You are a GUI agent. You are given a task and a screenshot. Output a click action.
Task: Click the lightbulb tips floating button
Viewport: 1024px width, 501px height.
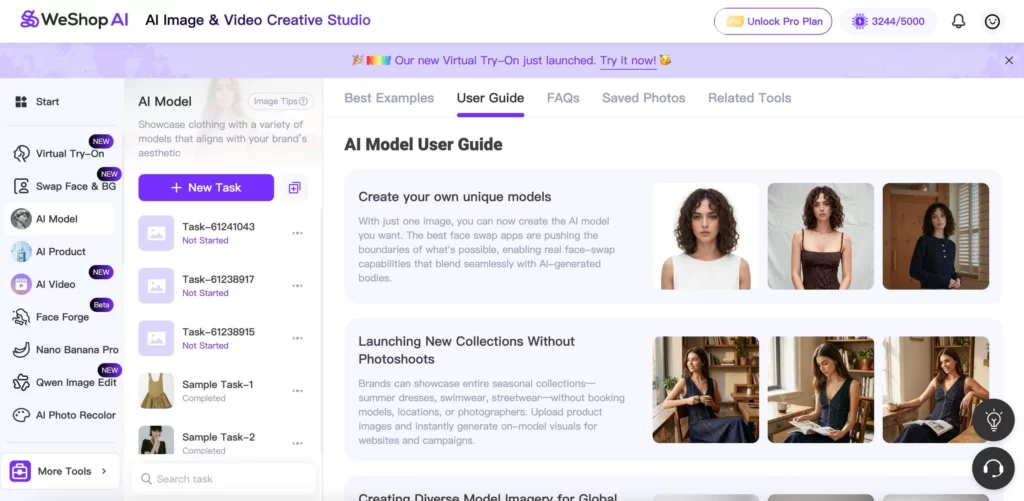[993, 420]
